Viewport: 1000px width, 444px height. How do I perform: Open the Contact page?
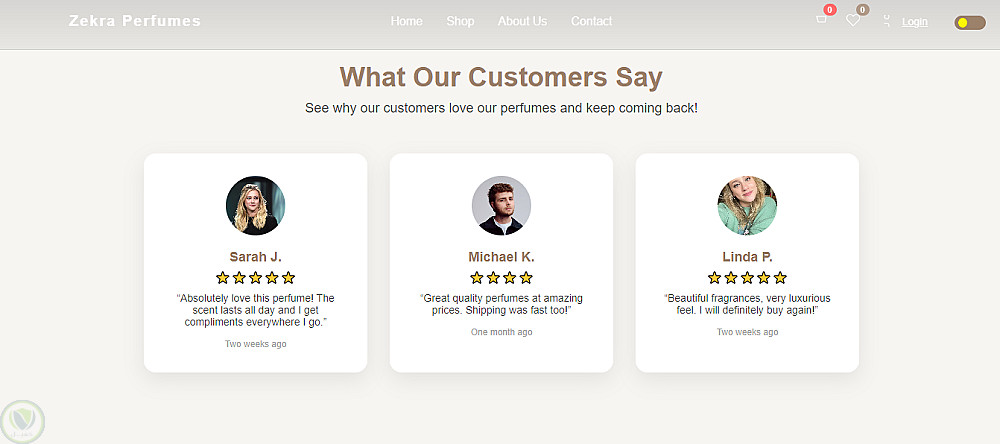coord(591,21)
